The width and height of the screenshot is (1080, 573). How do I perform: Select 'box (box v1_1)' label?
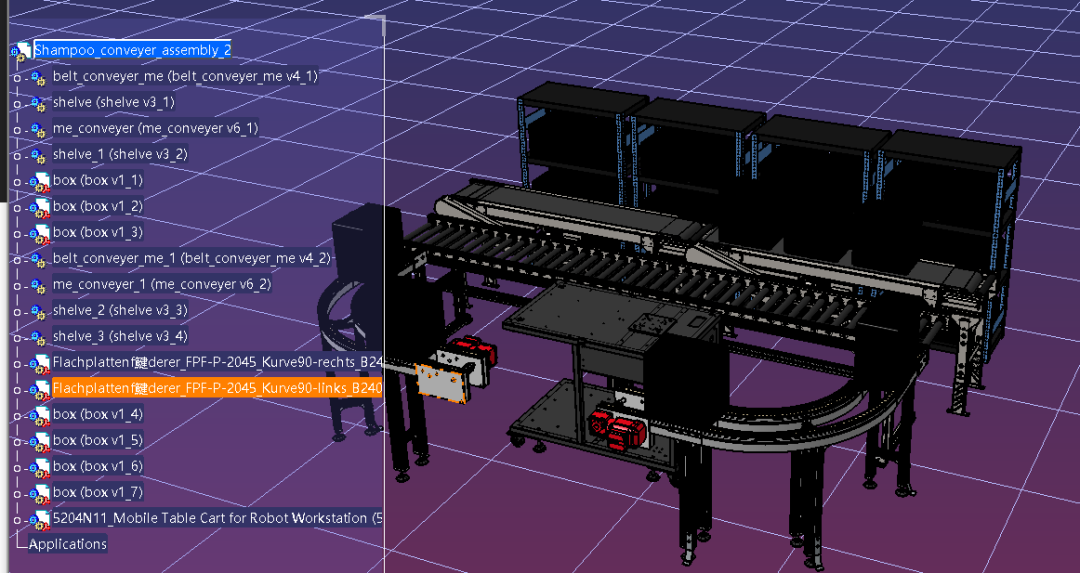(98, 180)
